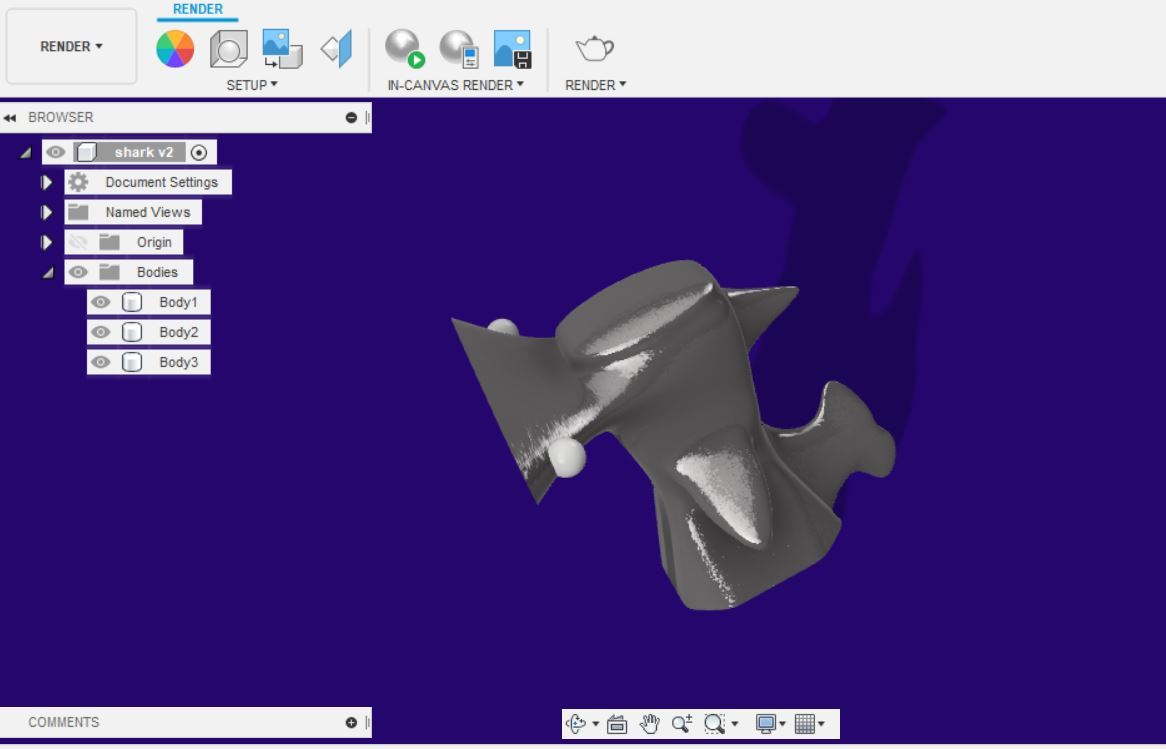The width and height of the screenshot is (1166, 749).
Task: Start In-Canvas Render with play sphere
Action: pos(405,49)
